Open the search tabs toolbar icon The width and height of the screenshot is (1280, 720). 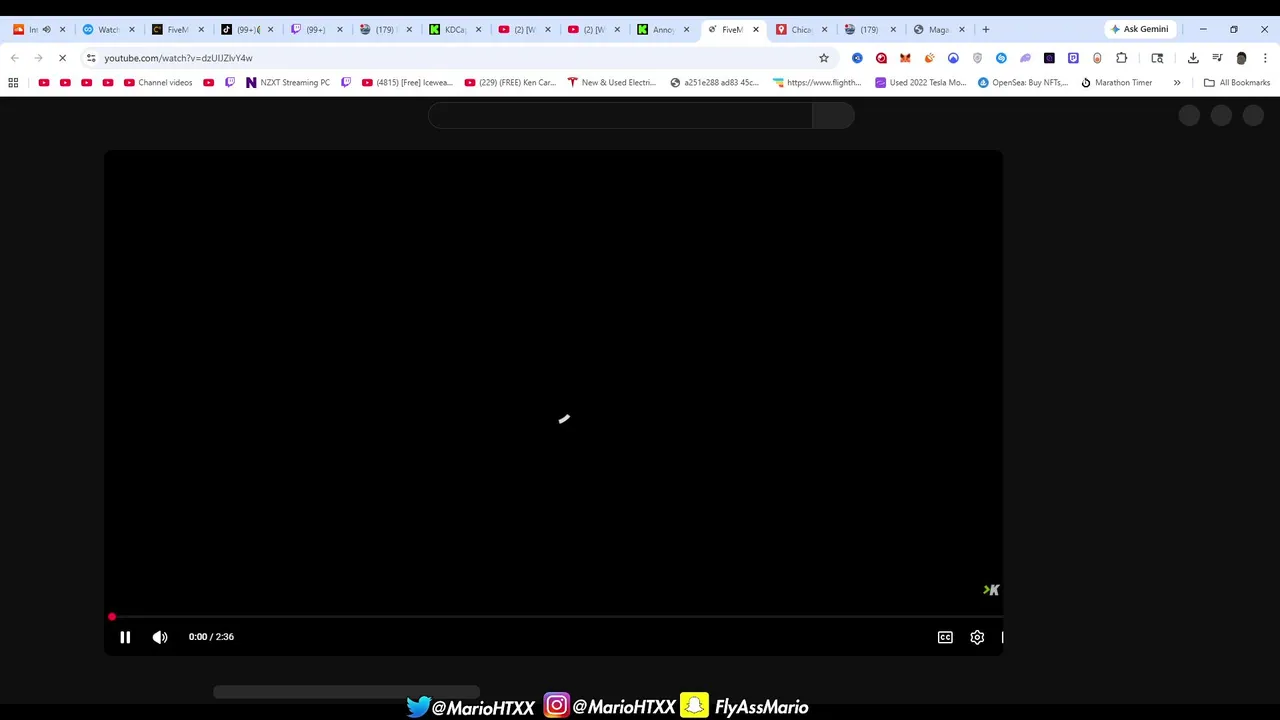tap(1157, 58)
